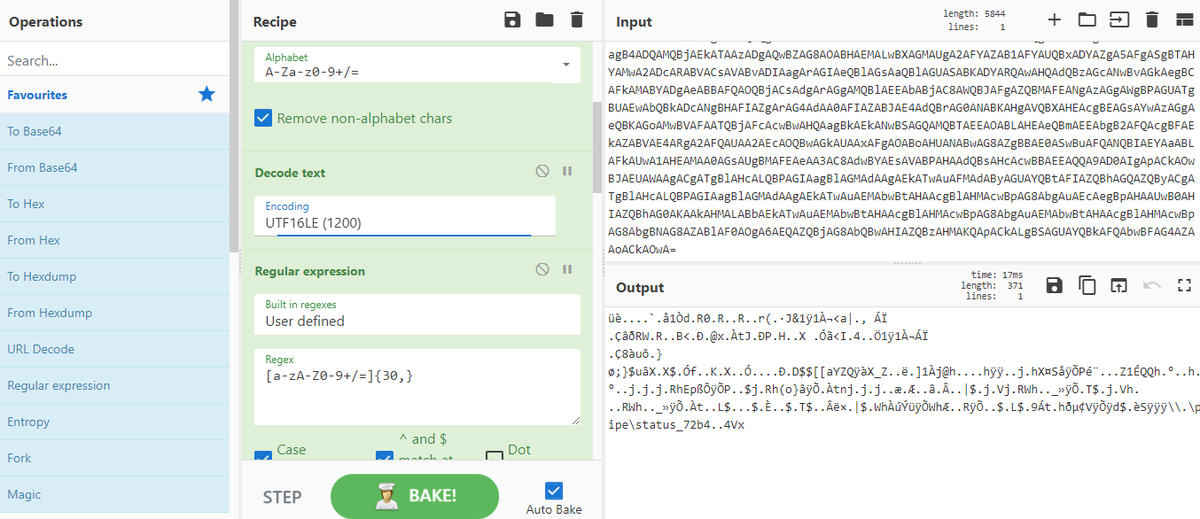
Task: Click the Operations panel heading
Action: (46, 21)
